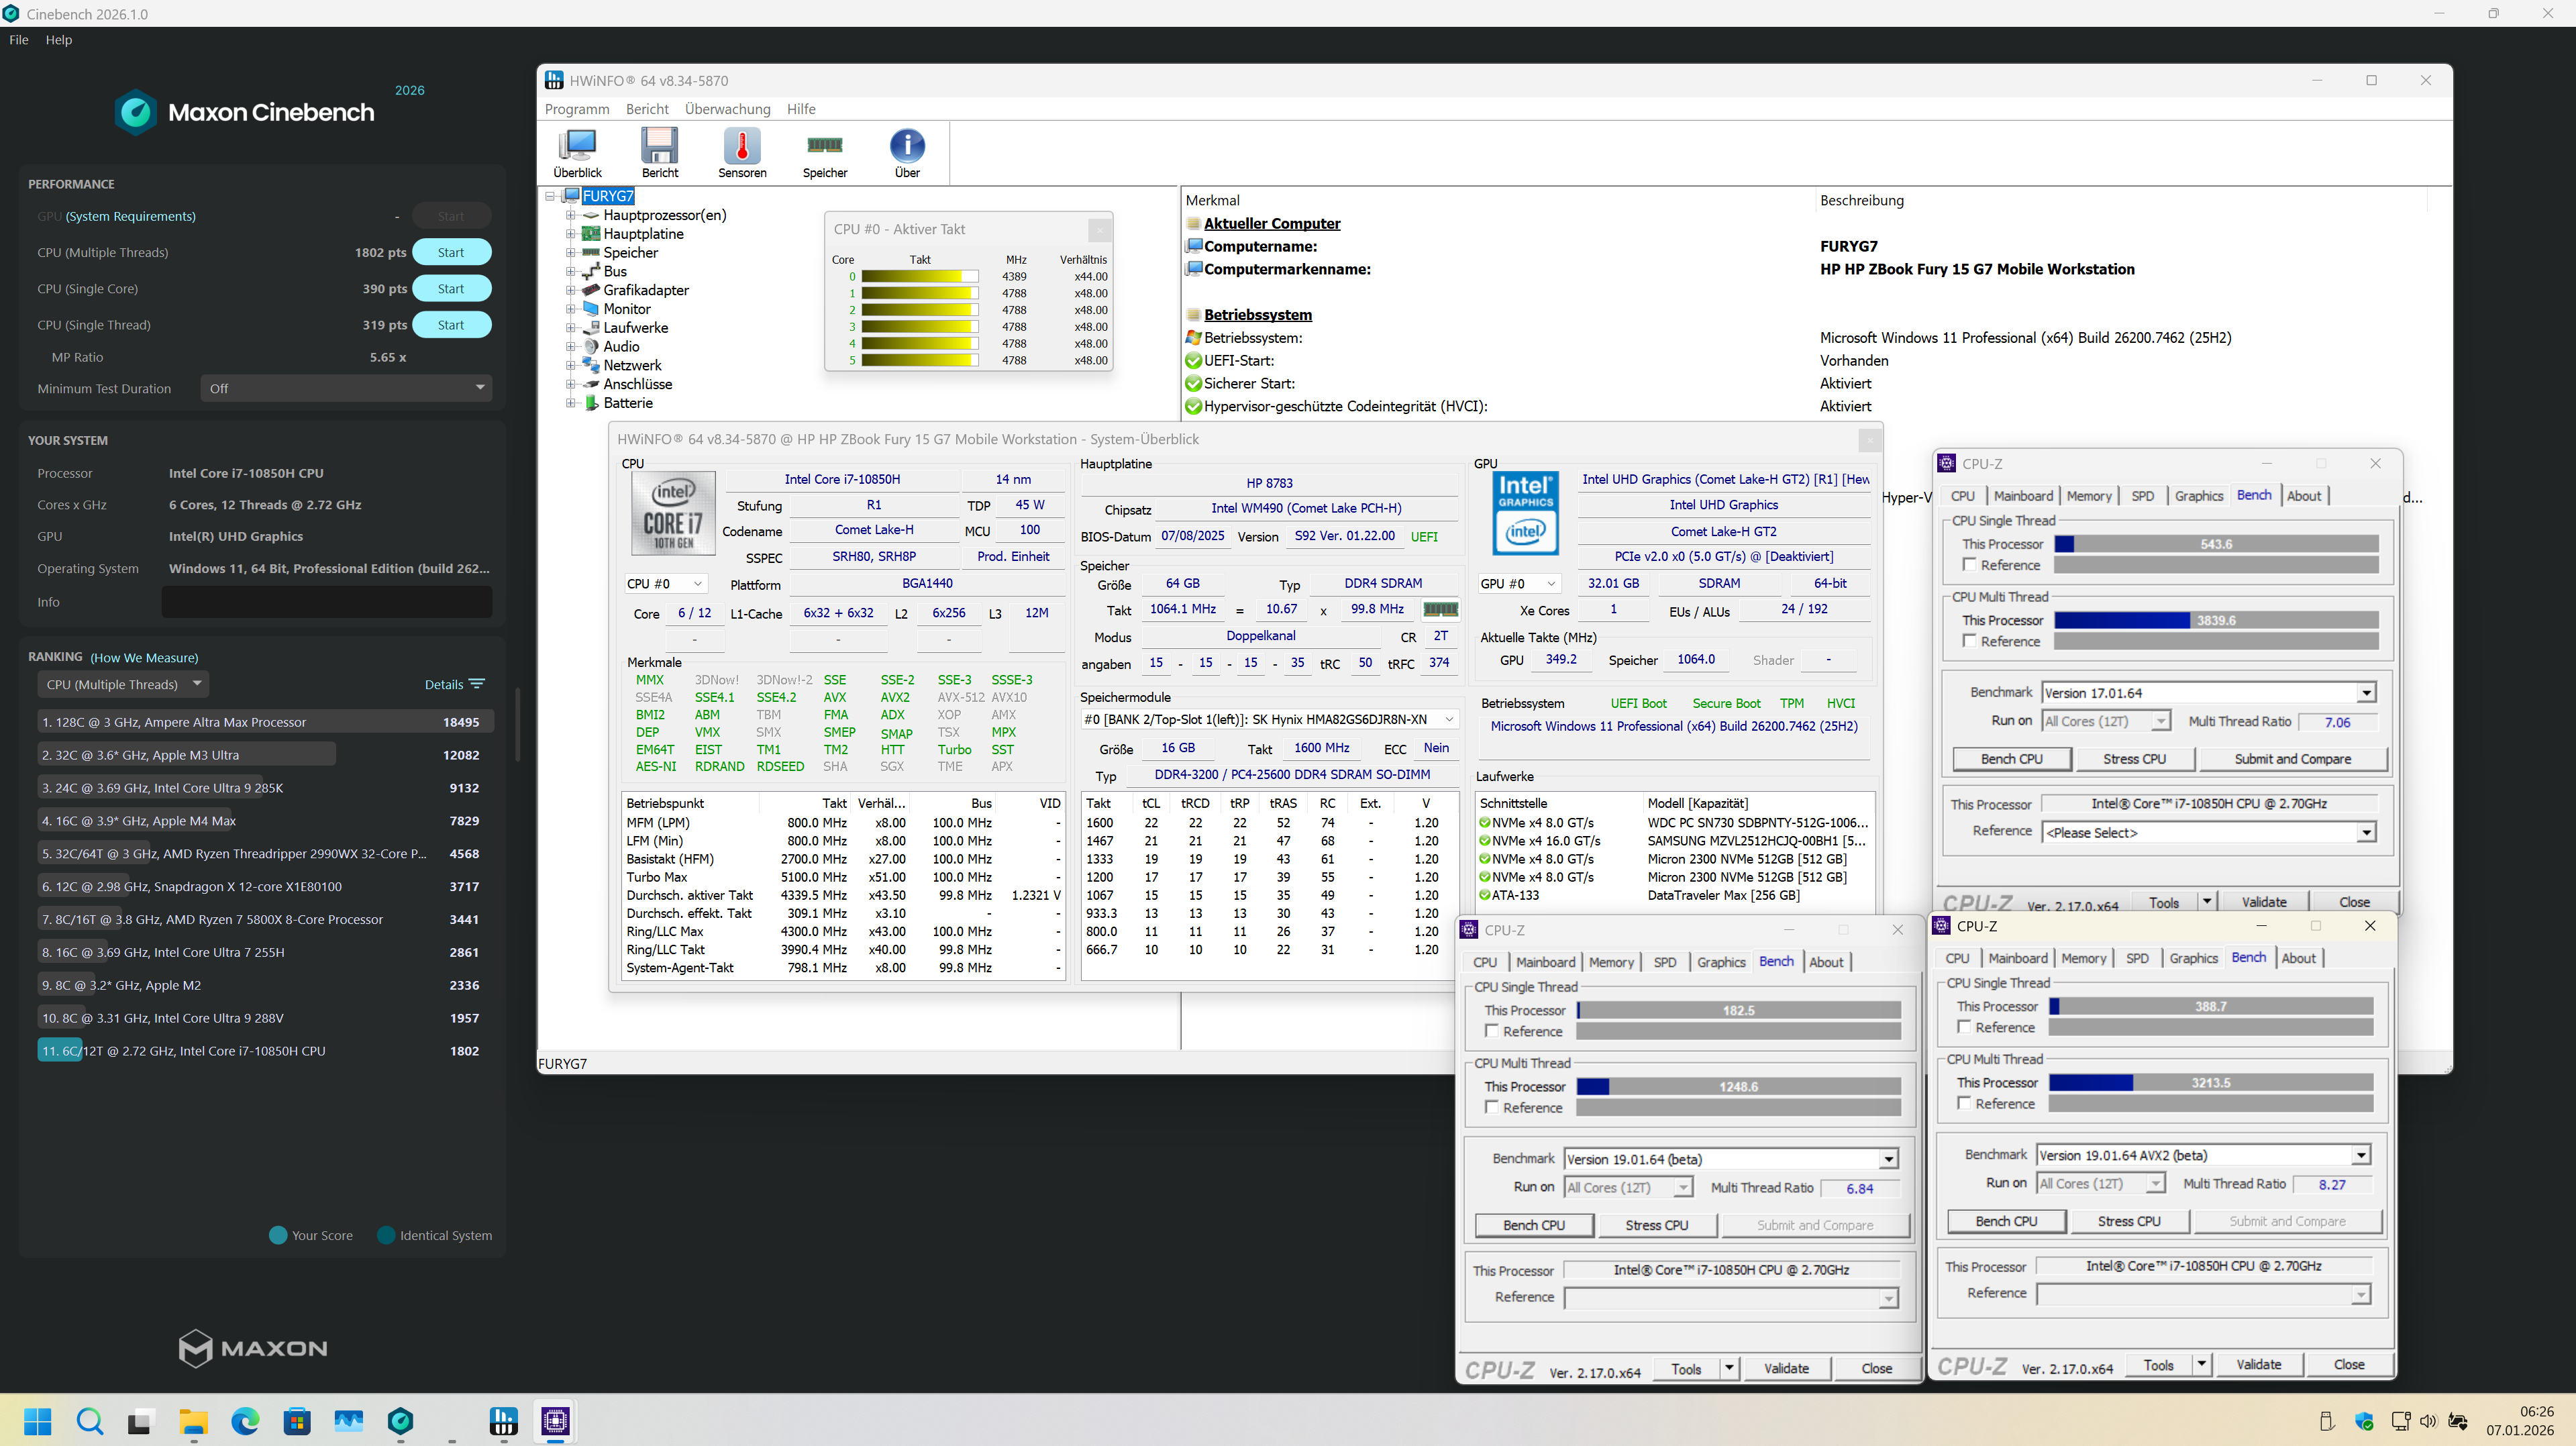Click the Bericht floppy disk toolbar icon

659,147
